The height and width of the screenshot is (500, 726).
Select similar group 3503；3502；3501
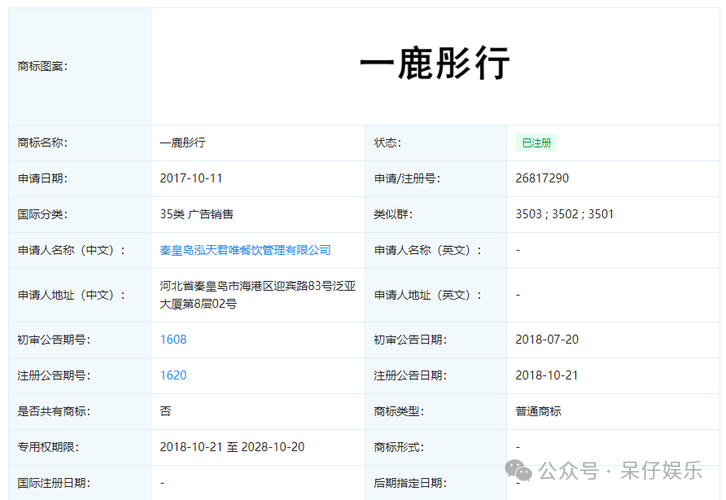(564, 214)
